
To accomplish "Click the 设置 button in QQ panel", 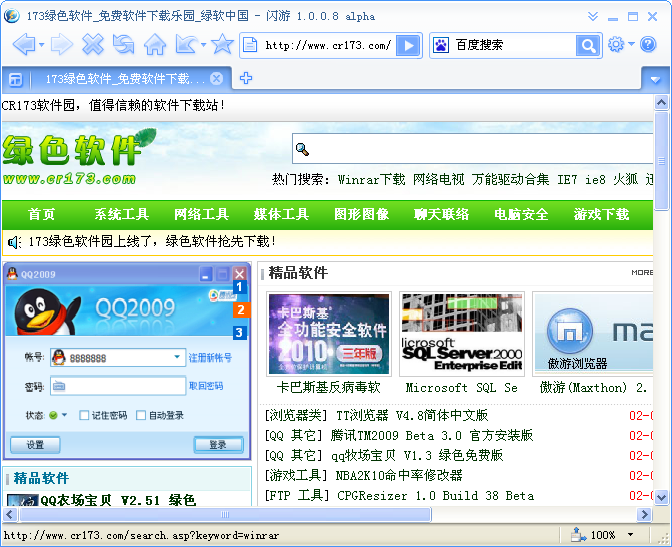I will [x=35, y=445].
